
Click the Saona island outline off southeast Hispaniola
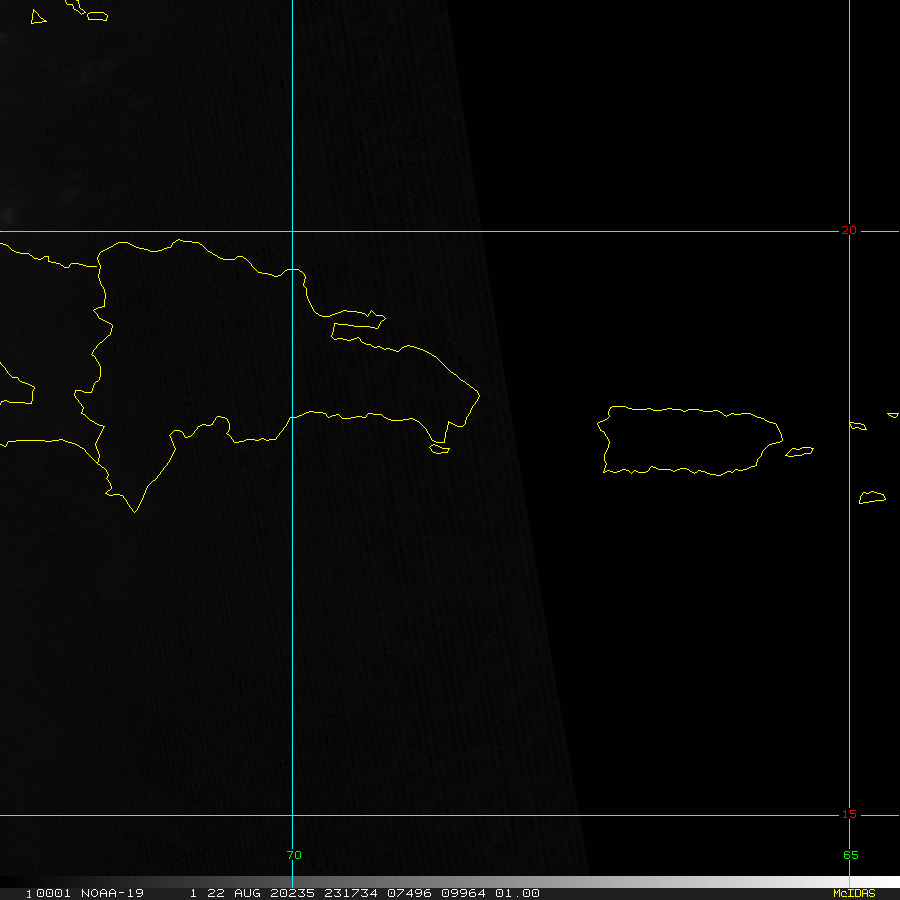click(439, 449)
